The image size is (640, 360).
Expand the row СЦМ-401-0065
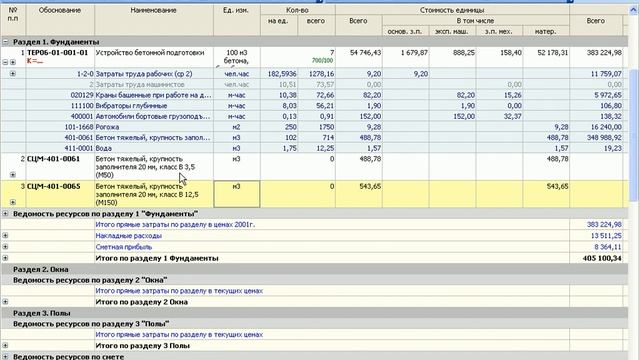pyautogui.click(x=13, y=202)
